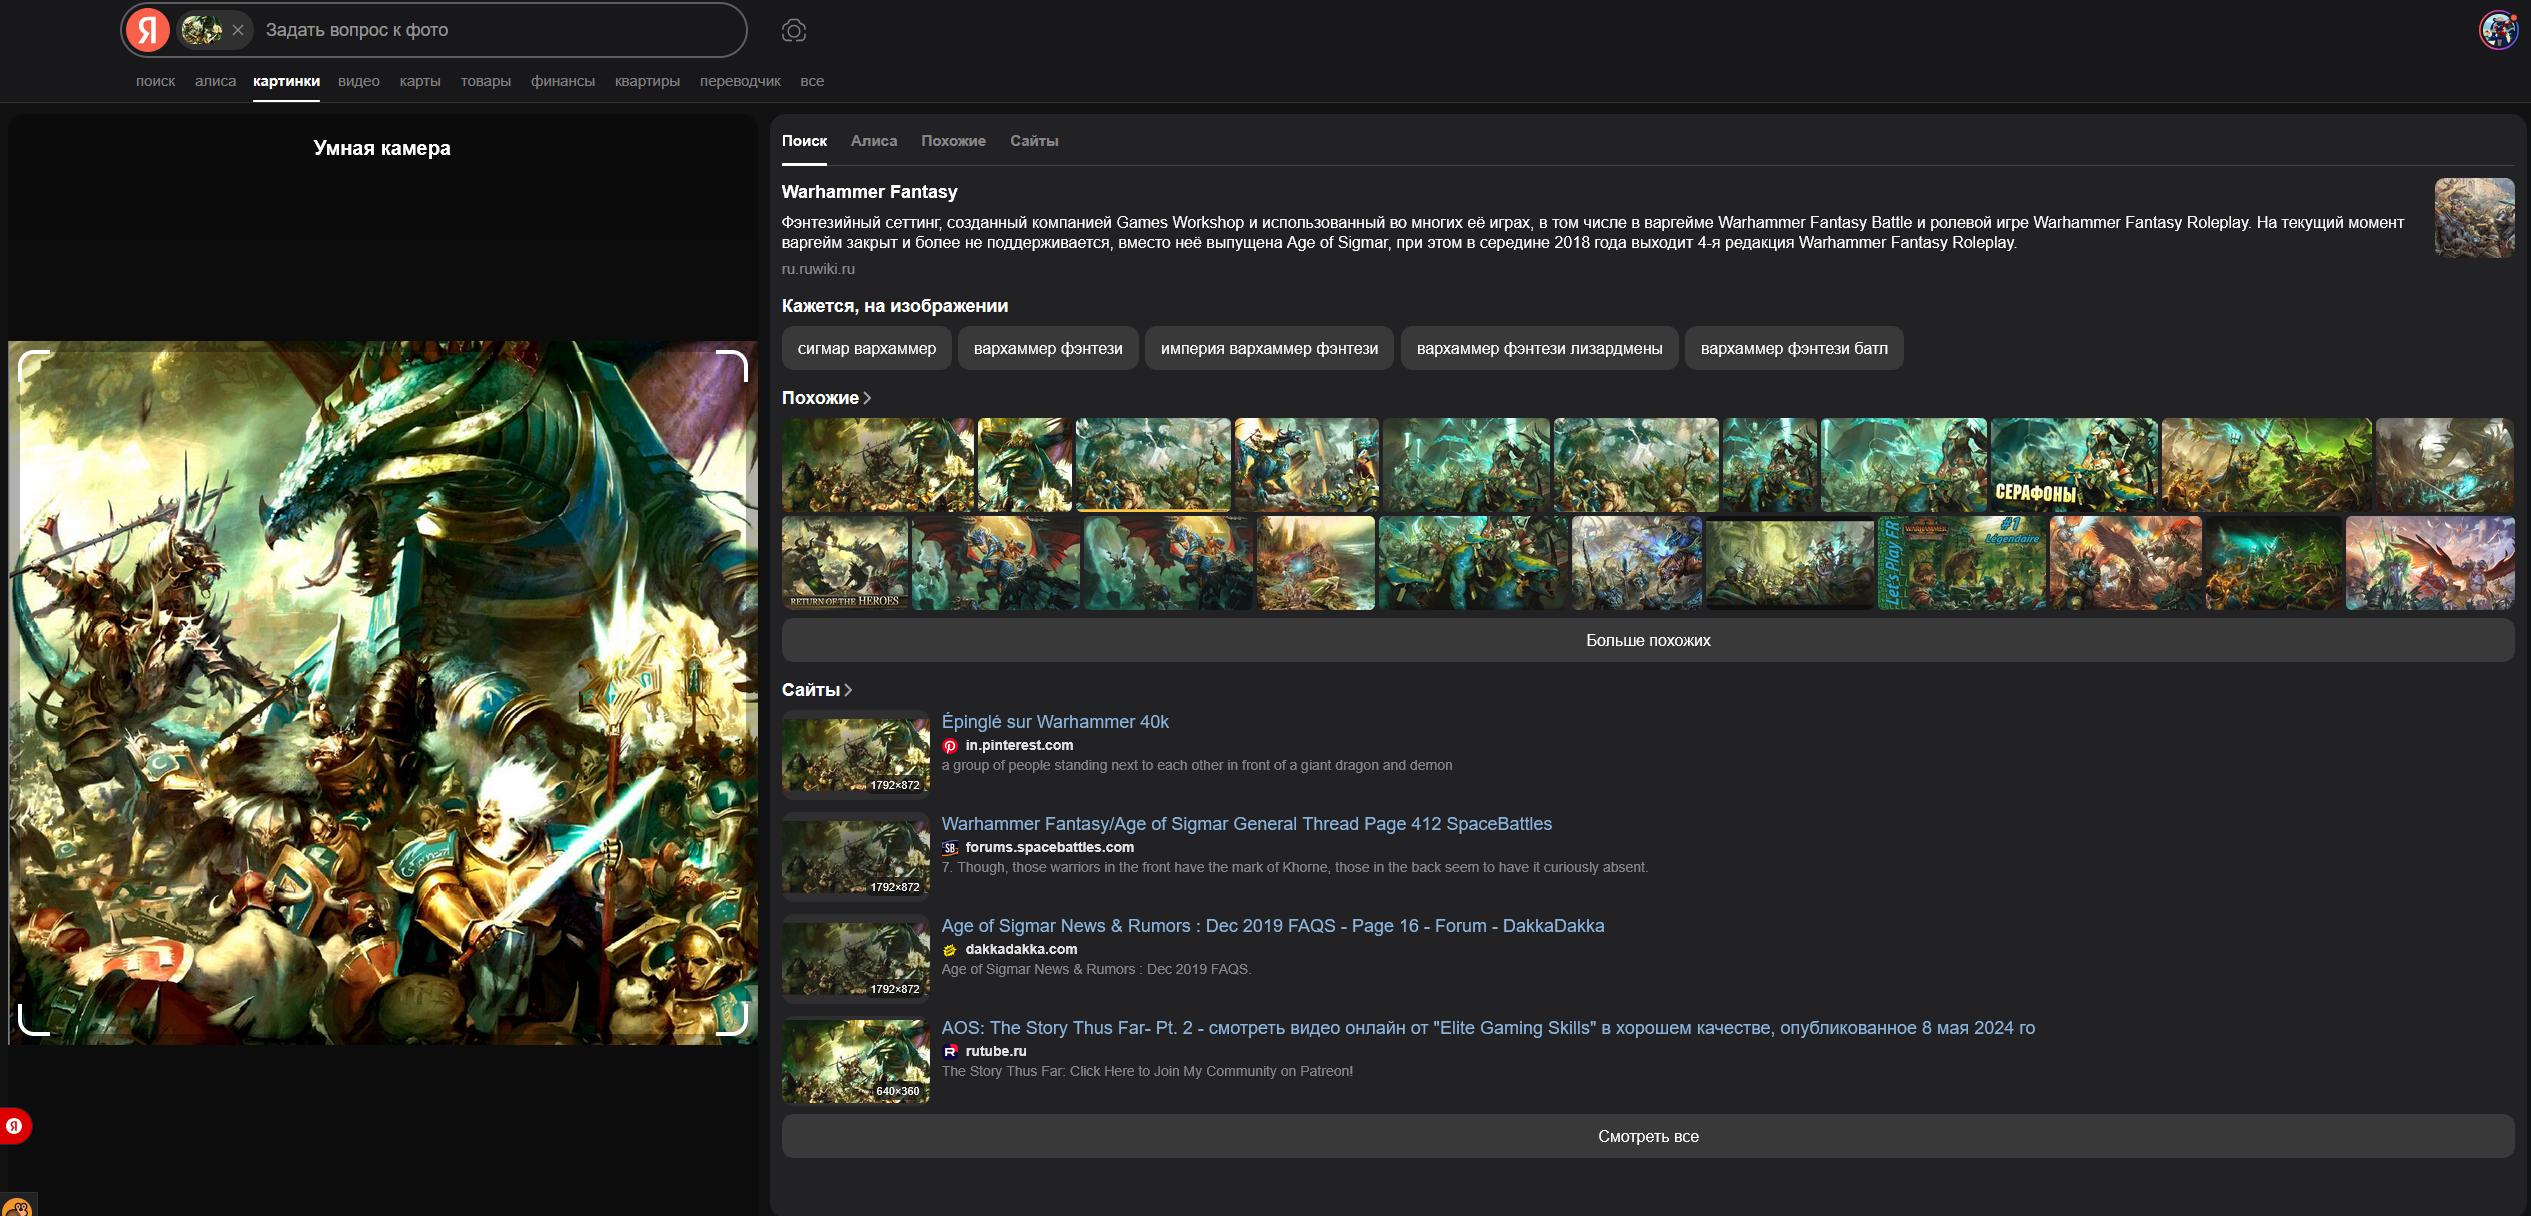
Task: Remove the uploaded photo chip from search
Action: [238, 30]
